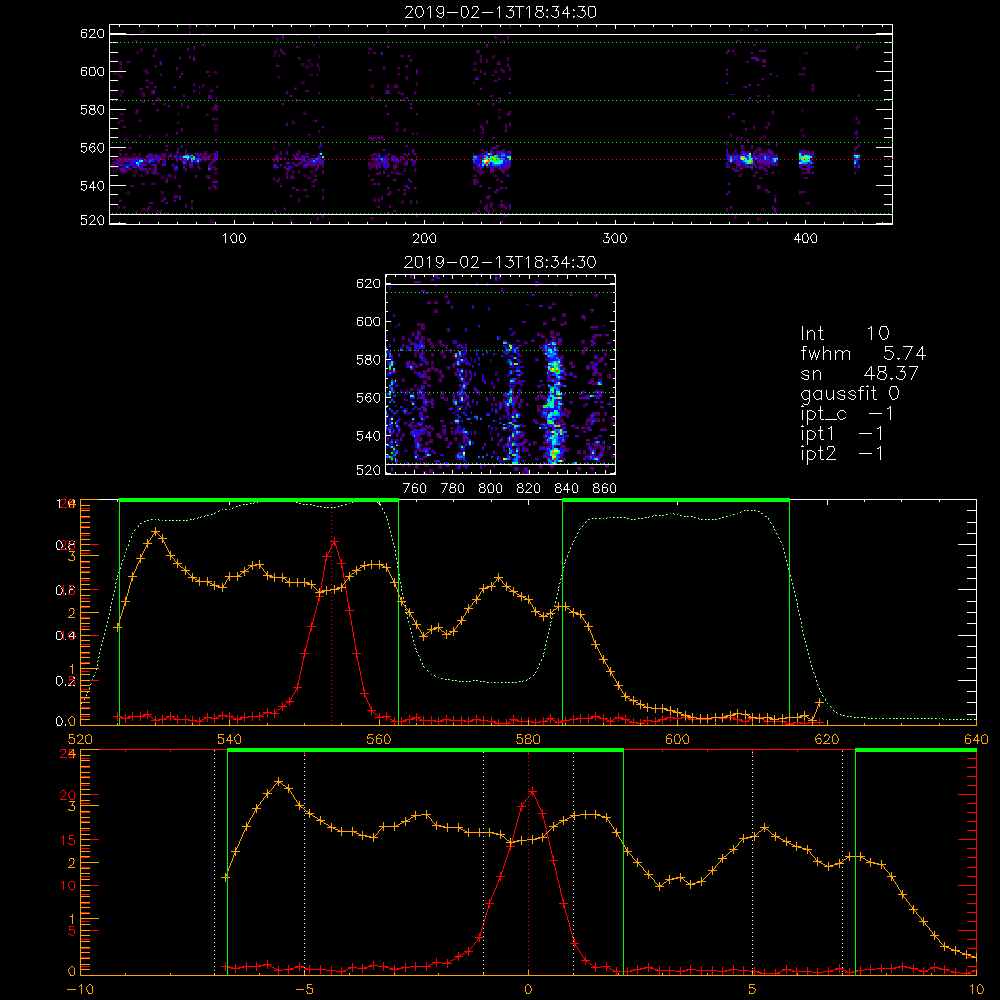
Task: Click y-axis label 540 of the wide top spectrogram
Action: [x=92, y=186]
